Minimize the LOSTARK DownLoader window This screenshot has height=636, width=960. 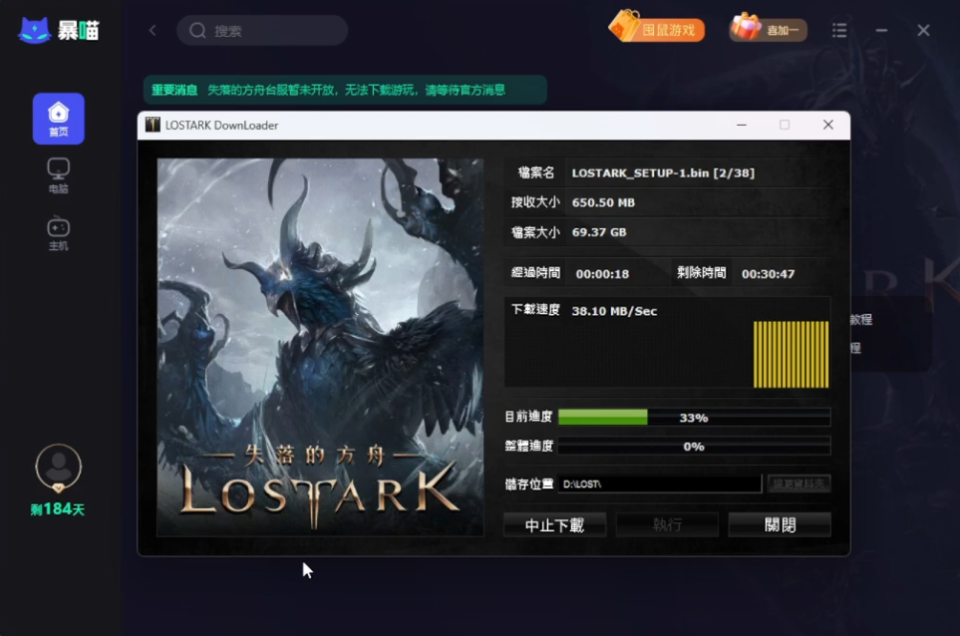coord(741,125)
